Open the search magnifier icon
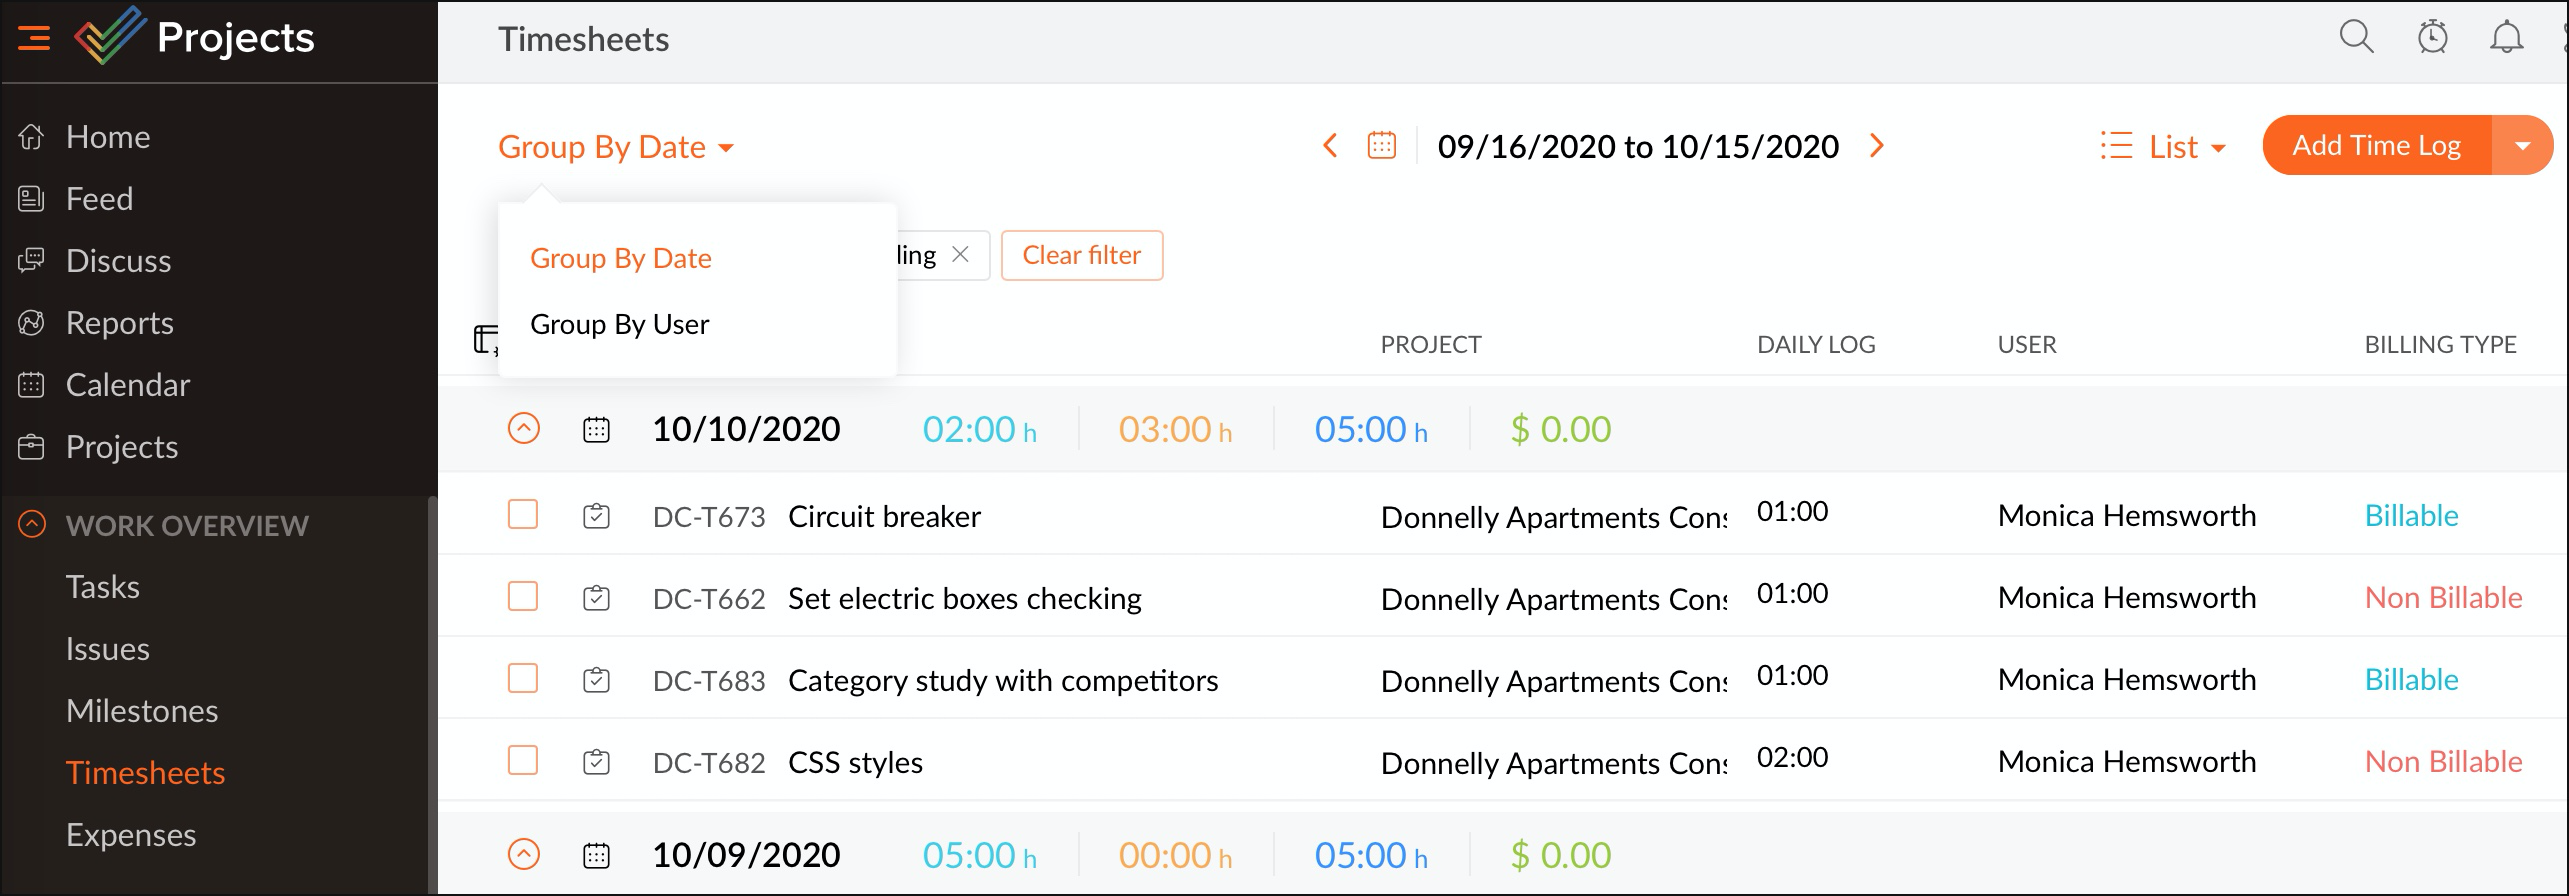Image resolution: width=2569 pixels, height=896 pixels. pyautogui.click(x=2356, y=38)
